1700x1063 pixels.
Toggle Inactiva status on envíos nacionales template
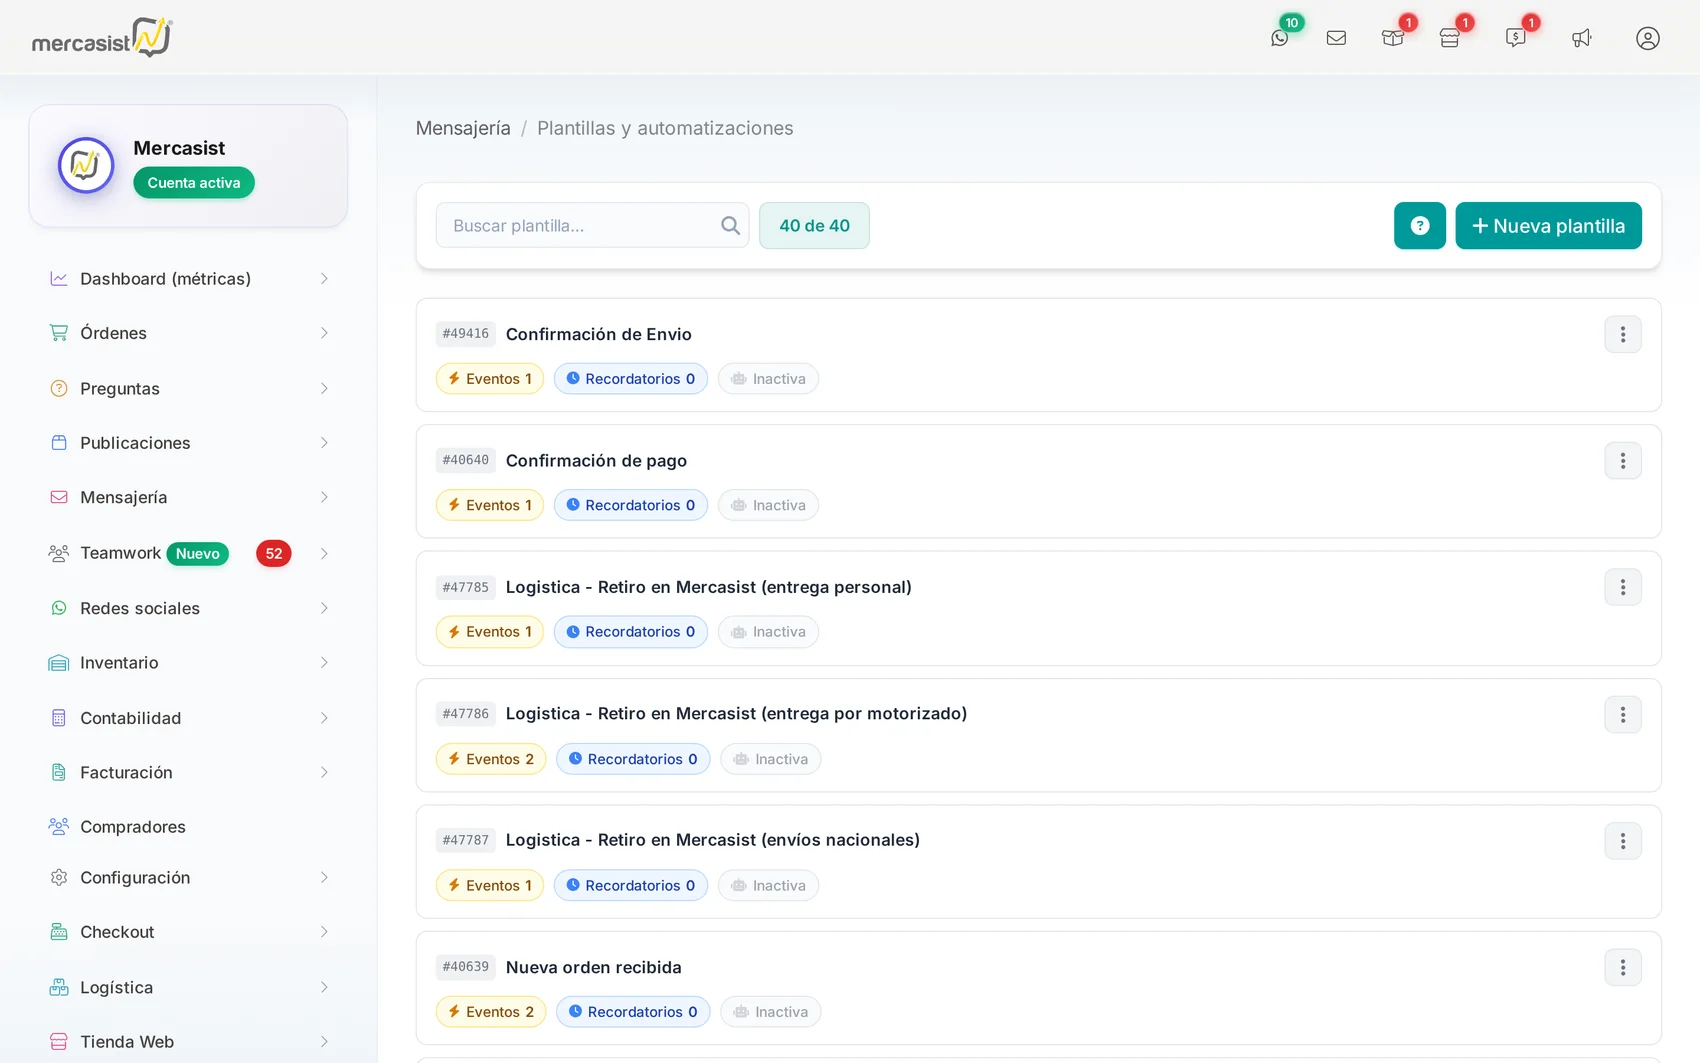coord(768,885)
